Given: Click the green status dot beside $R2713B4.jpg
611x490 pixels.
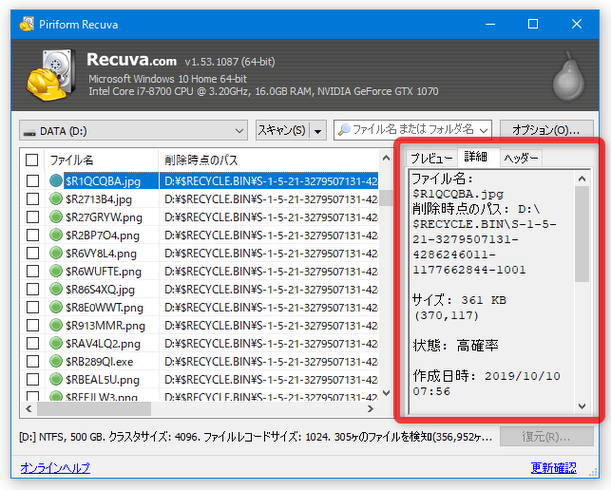Looking at the screenshot, I should [x=56, y=199].
